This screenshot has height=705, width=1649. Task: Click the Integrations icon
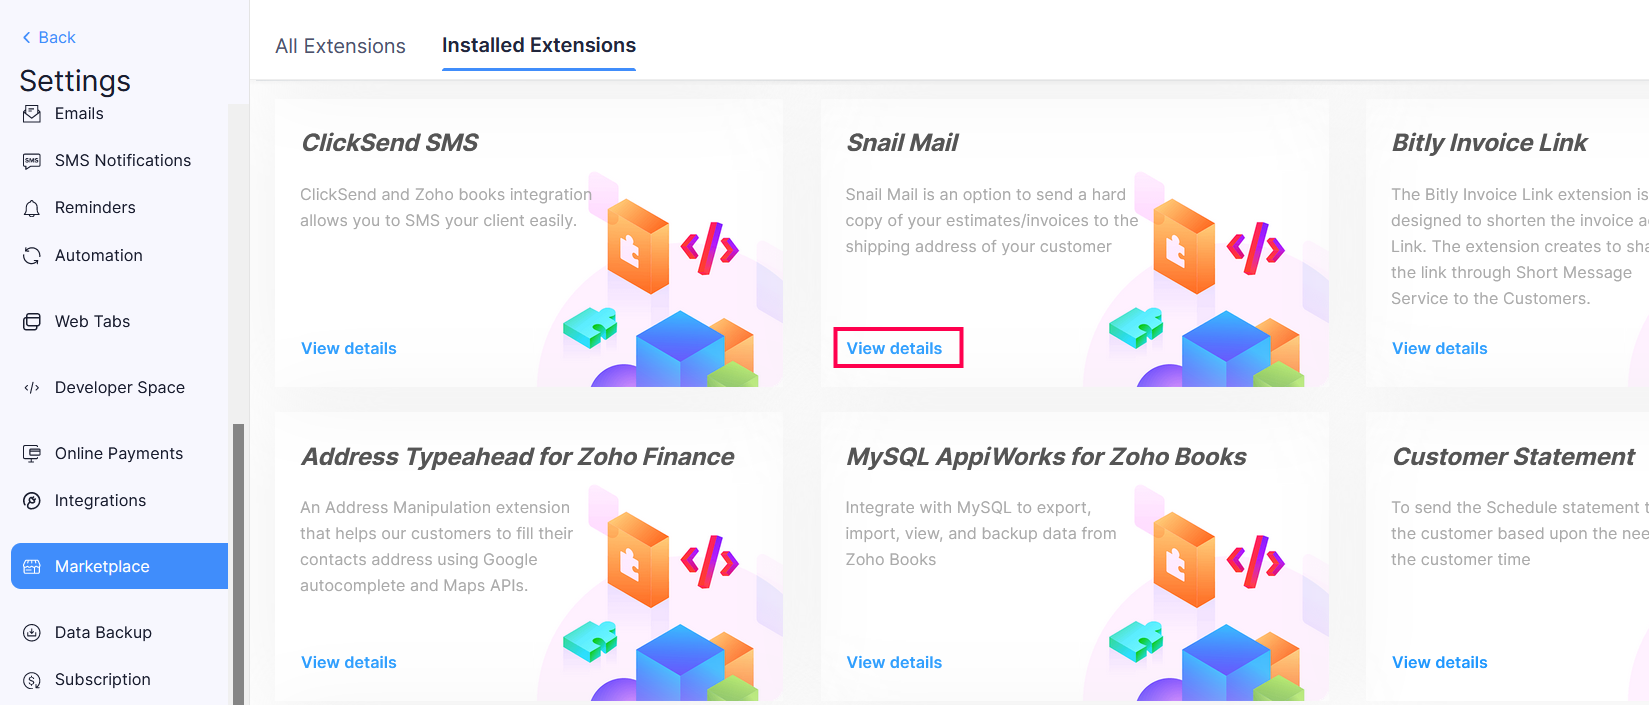(x=31, y=500)
